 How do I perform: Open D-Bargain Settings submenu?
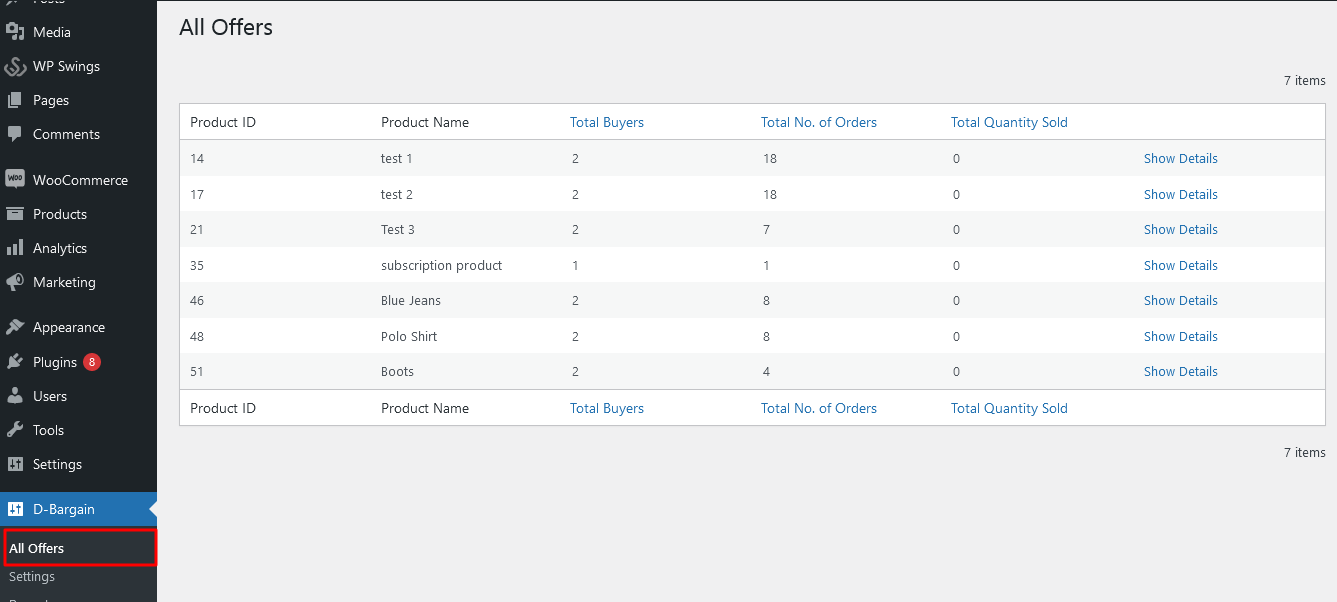tap(31, 576)
